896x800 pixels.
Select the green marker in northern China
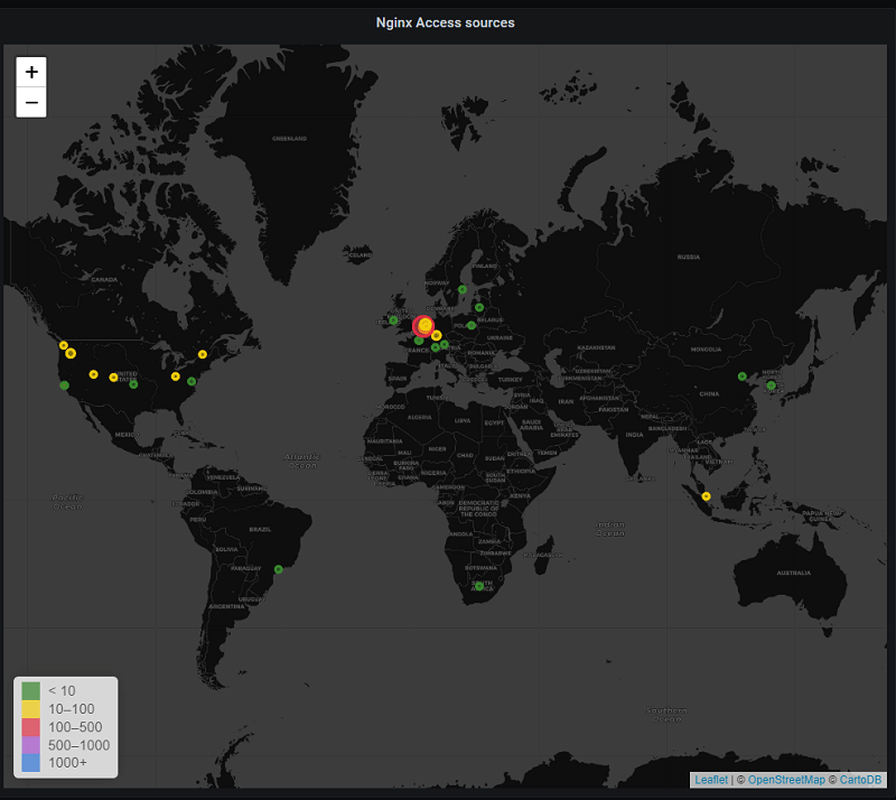(742, 377)
